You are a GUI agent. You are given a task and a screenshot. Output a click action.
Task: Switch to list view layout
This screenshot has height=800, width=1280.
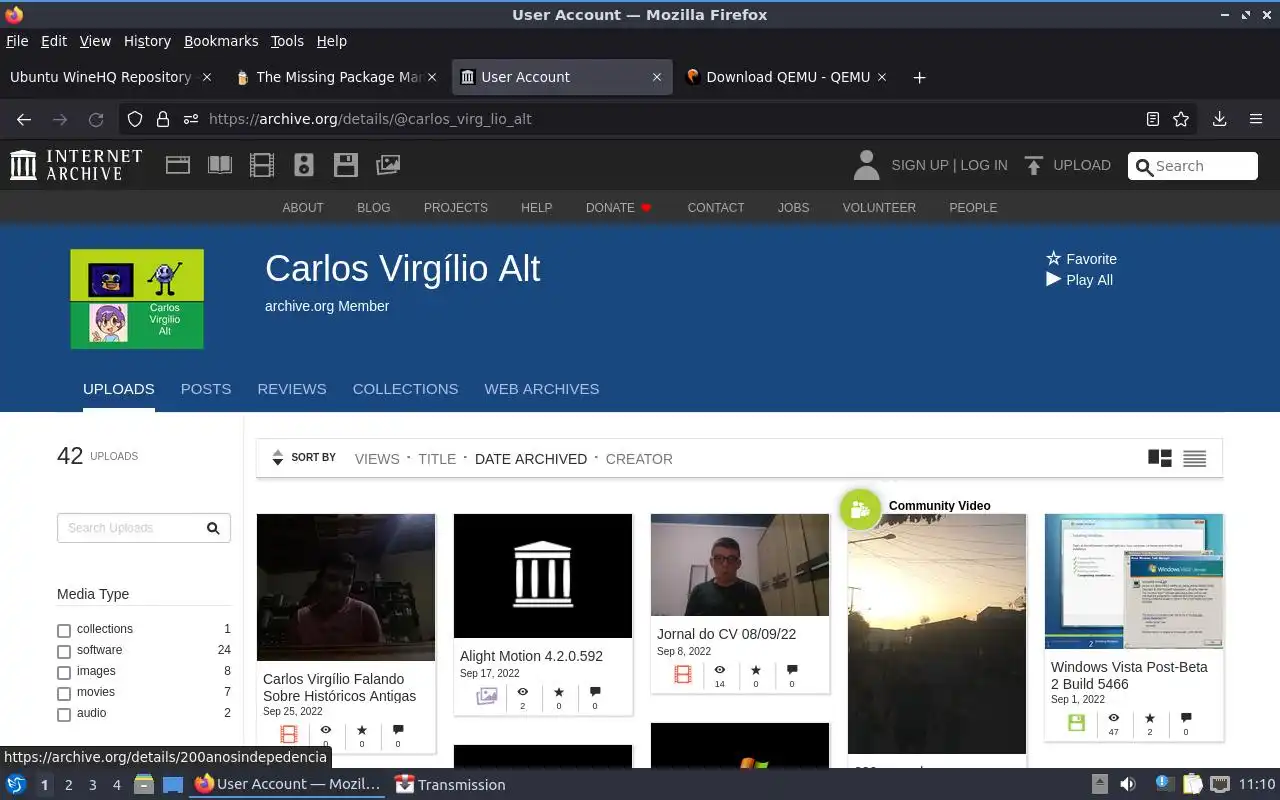pos(1194,458)
